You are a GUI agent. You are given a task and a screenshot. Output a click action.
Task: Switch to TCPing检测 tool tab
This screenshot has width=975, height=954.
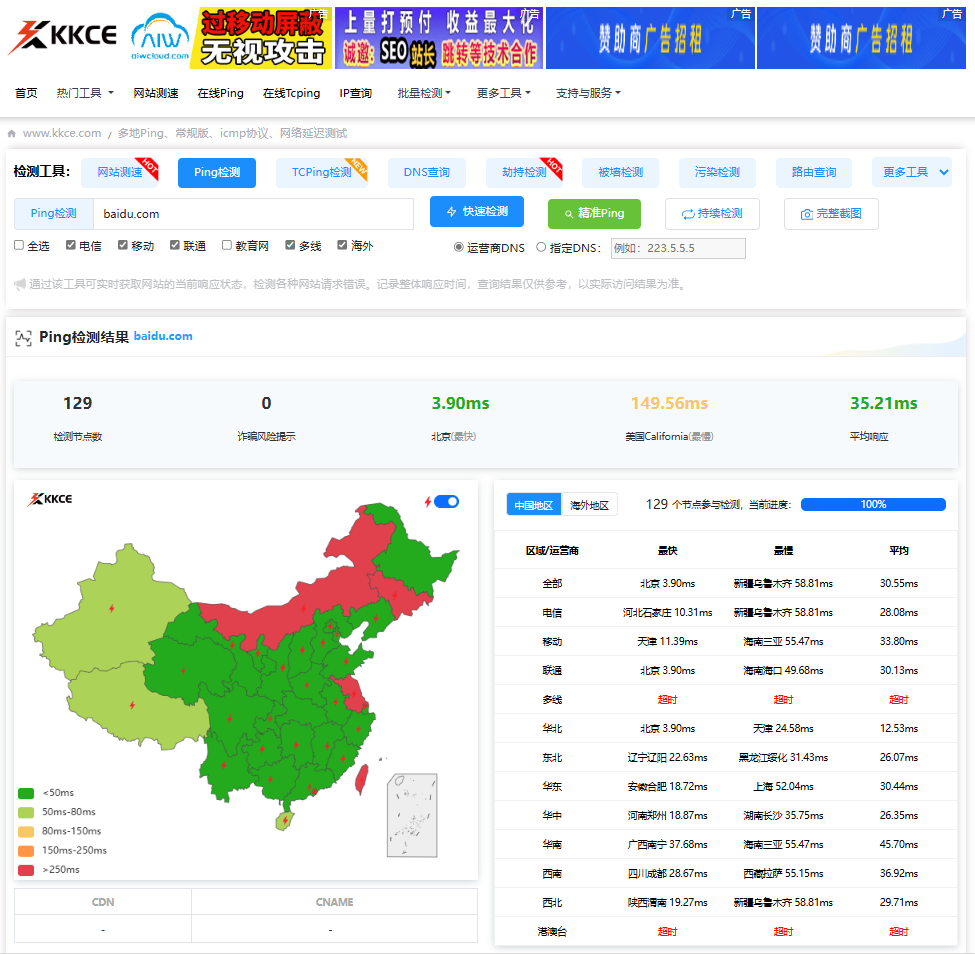[x=321, y=172]
